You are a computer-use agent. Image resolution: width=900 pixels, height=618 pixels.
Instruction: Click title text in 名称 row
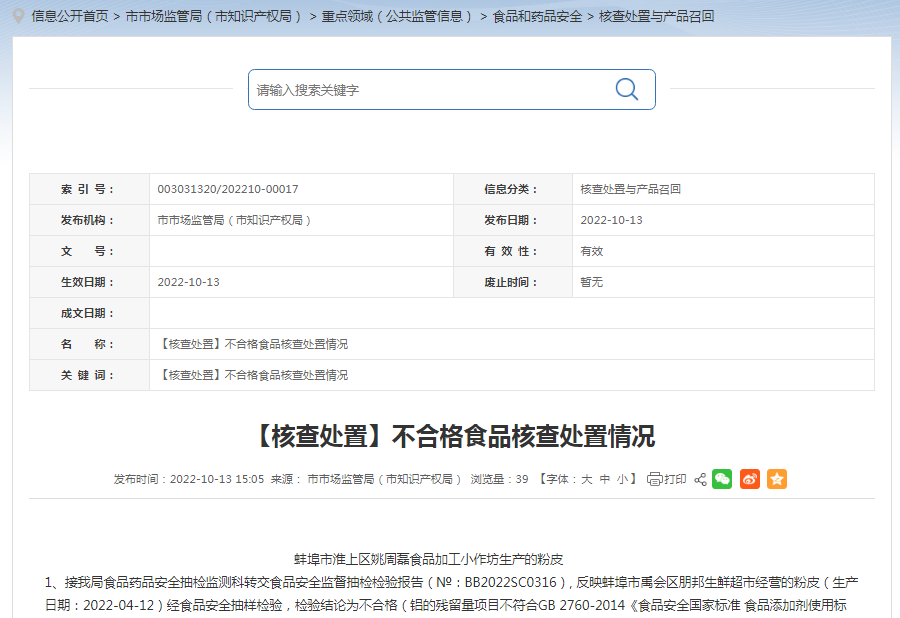pyautogui.click(x=253, y=344)
